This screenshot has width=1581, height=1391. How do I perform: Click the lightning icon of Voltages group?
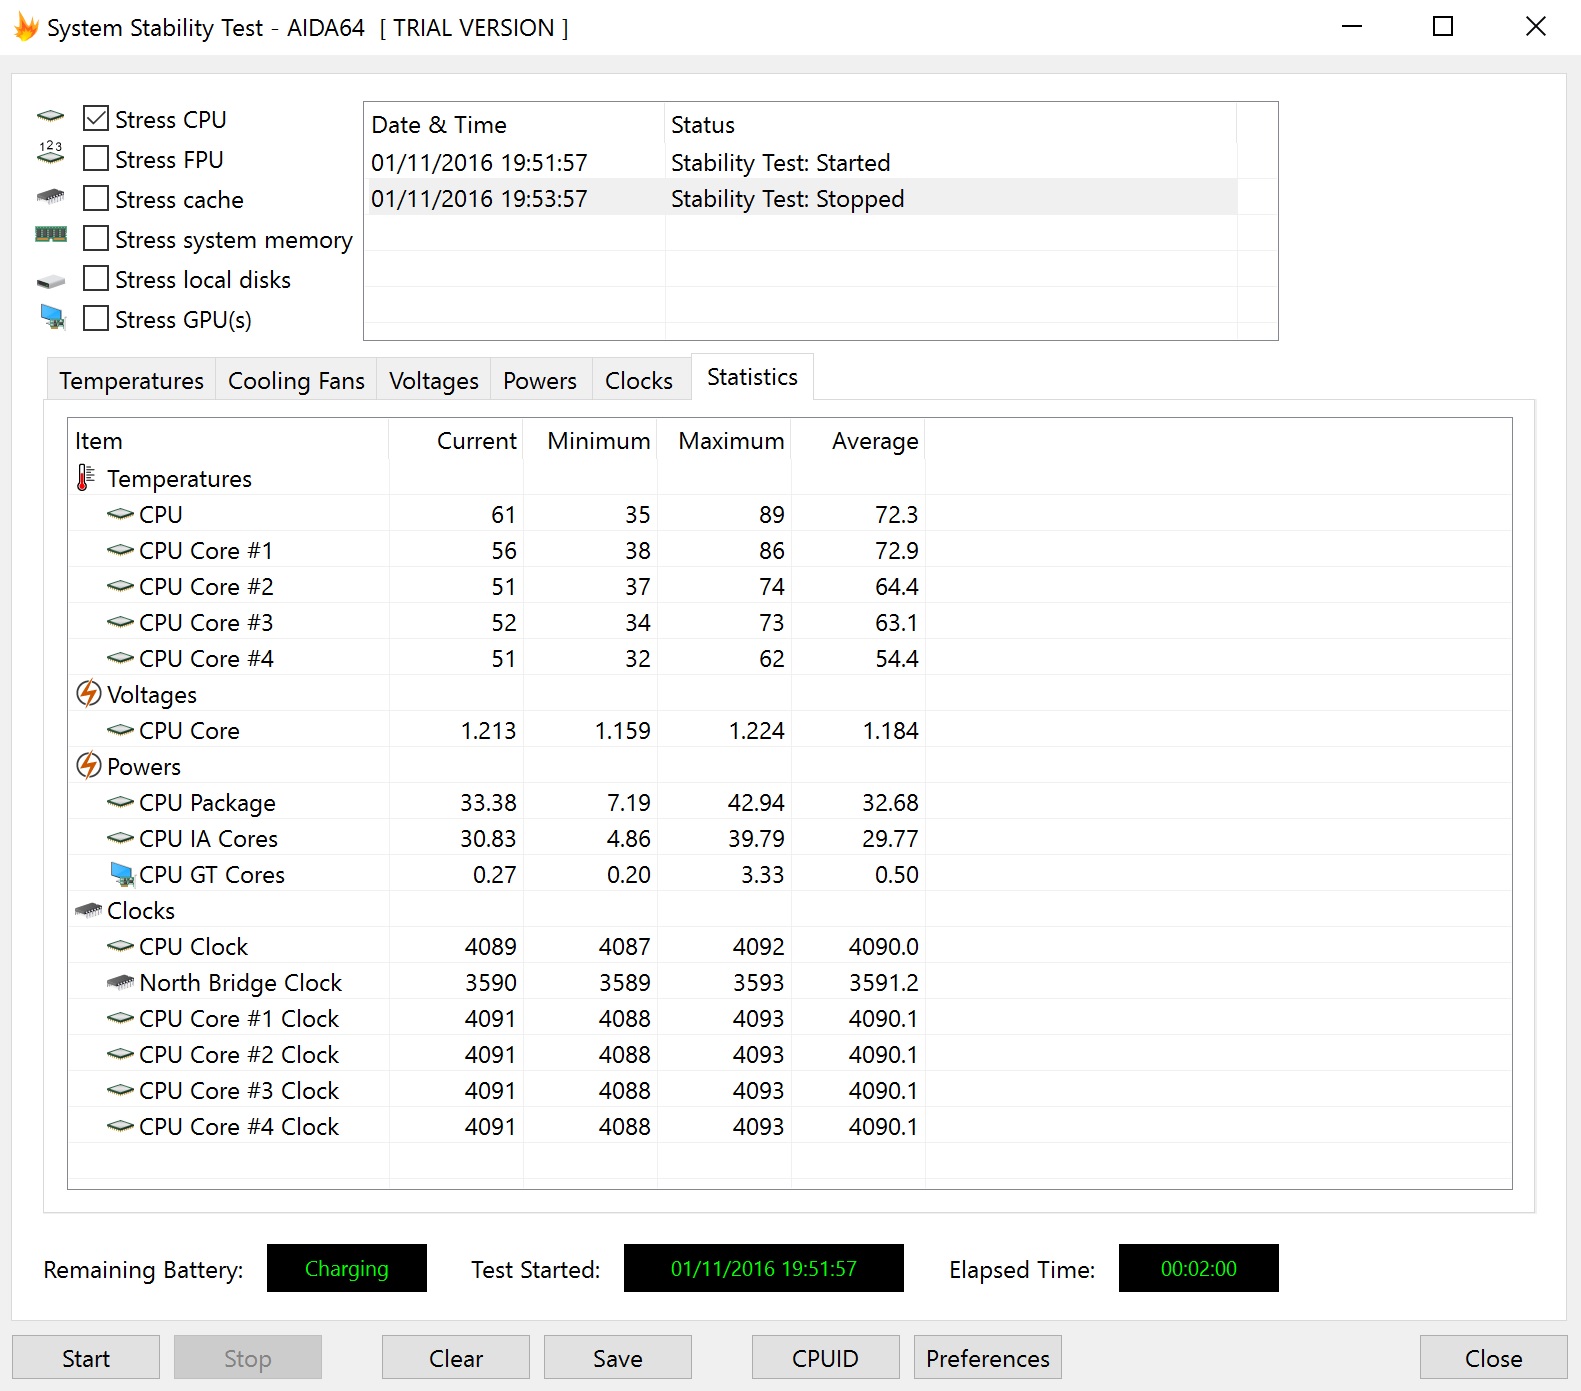coord(89,693)
